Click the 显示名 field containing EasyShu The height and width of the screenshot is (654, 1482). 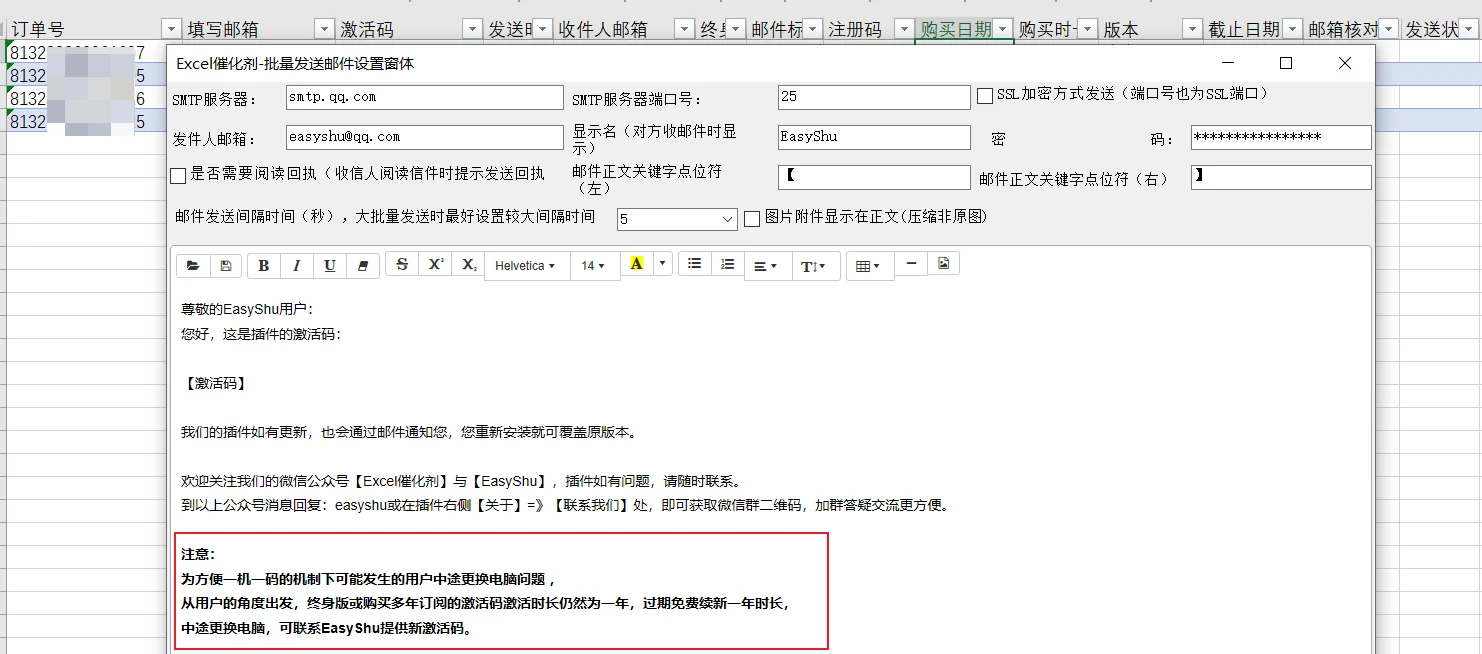point(874,137)
